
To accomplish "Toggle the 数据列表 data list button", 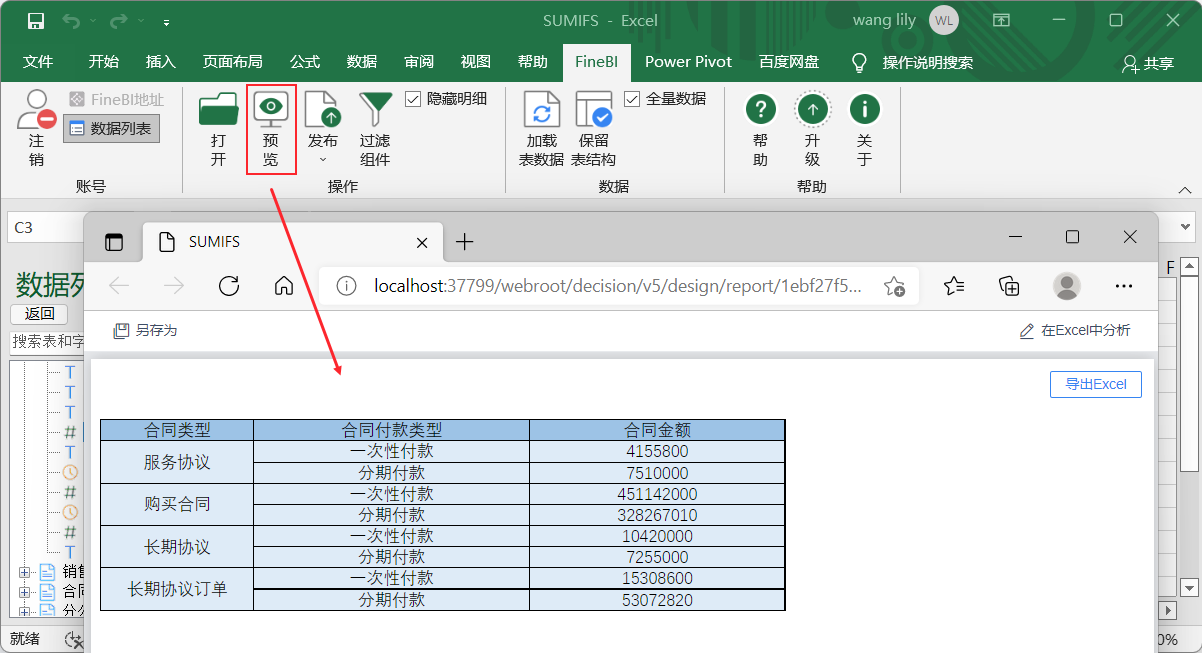I will pos(111,128).
